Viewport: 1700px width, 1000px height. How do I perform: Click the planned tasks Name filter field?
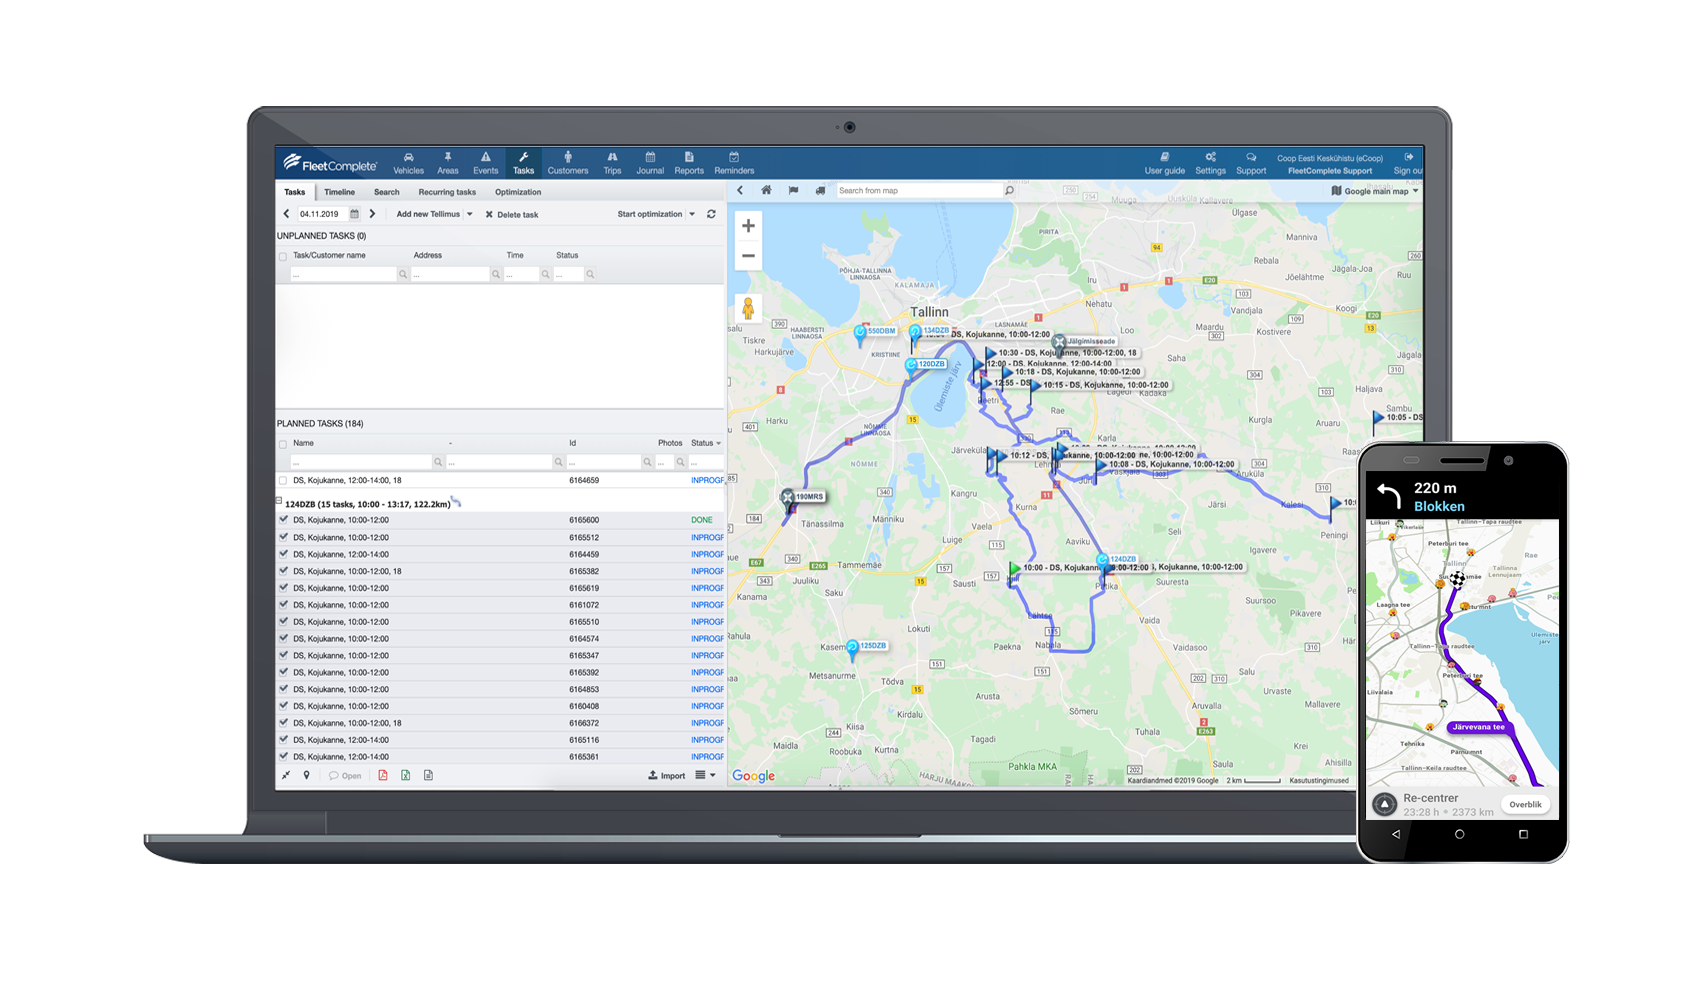(x=361, y=462)
